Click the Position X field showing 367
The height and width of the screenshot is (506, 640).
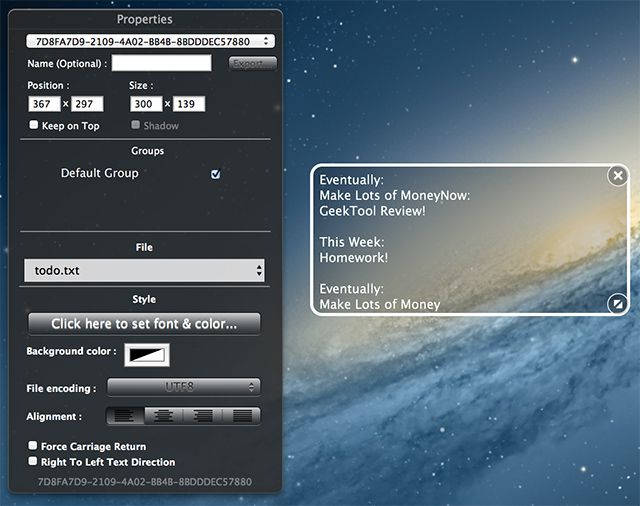[44, 104]
